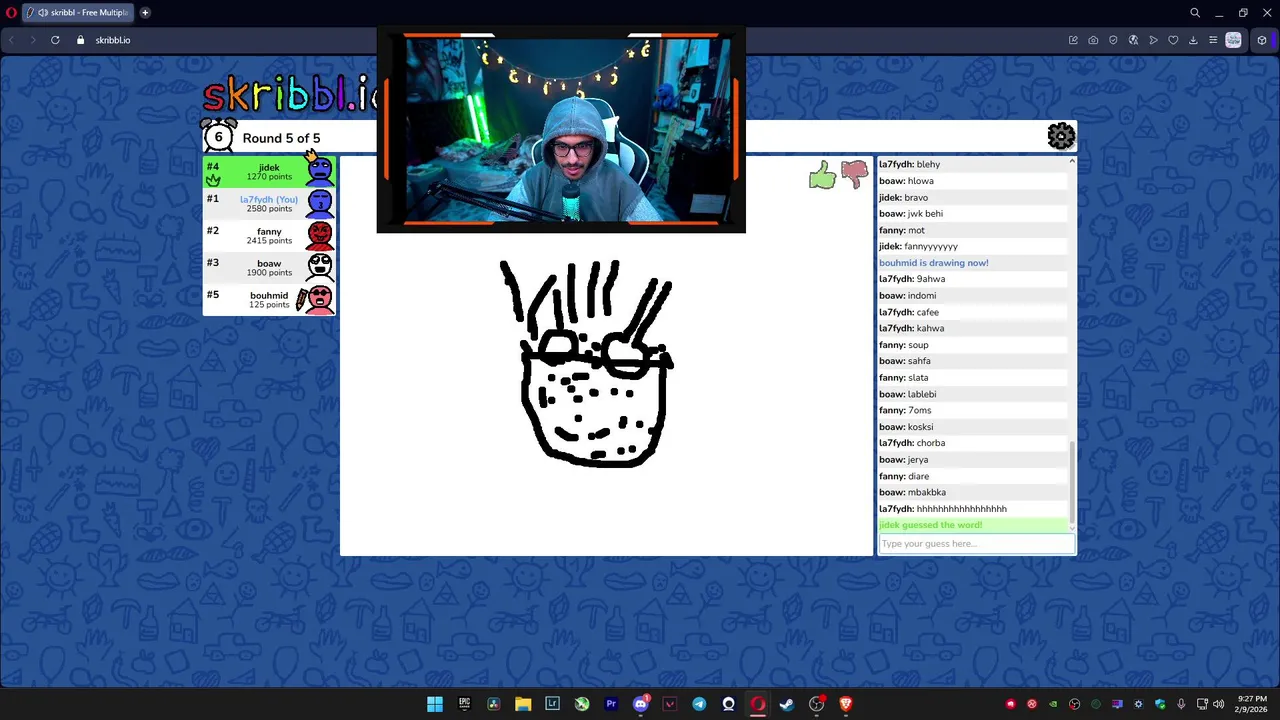Open Telegram from taskbar
The image size is (1280, 720).
699,704
